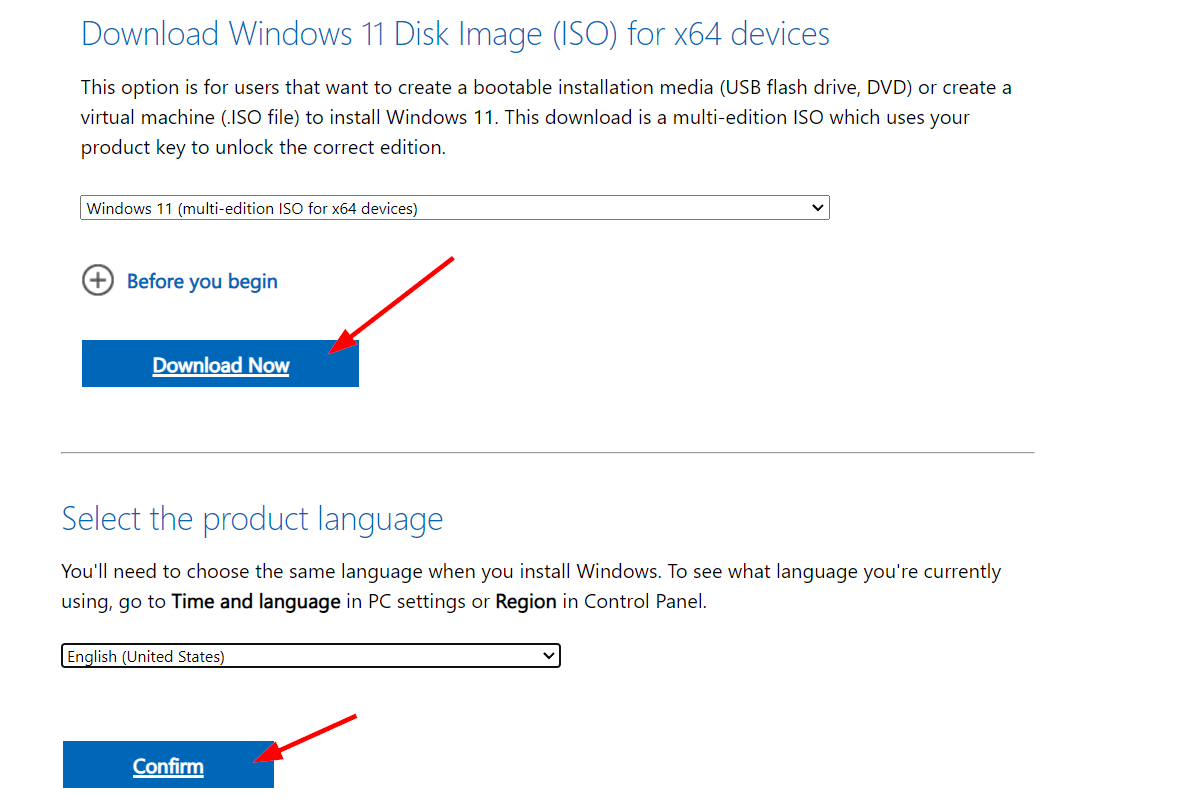Click the paragraph about bootable installation media
The width and height of the screenshot is (1179, 809).
(x=547, y=117)
